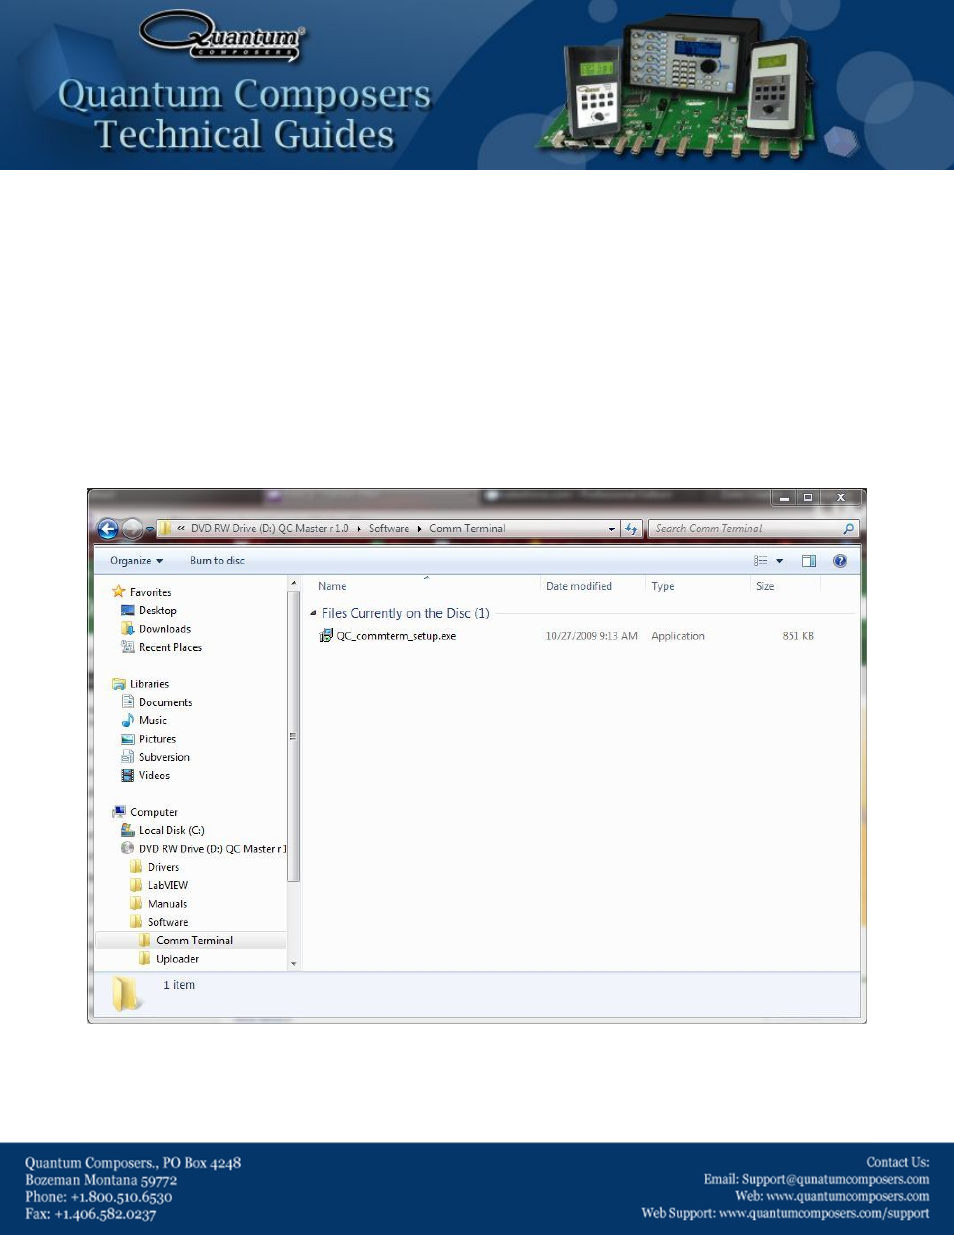Open Downloads in Favorites
Screen dimensions: 954x1235
[156, 629]
